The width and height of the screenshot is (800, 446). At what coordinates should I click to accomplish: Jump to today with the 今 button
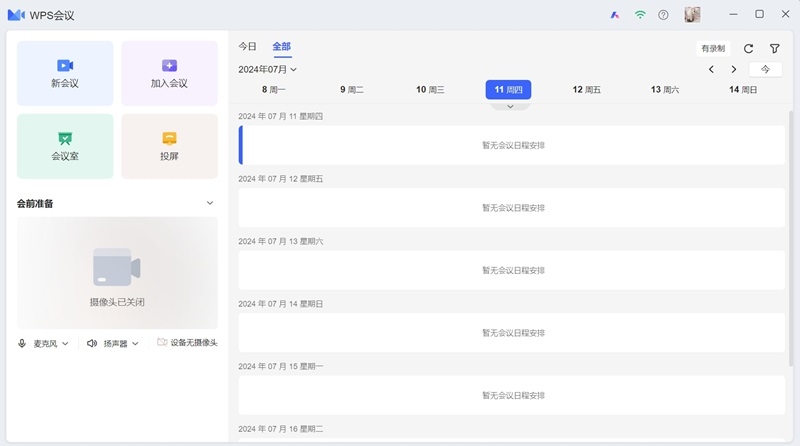[x=766, y=69]
